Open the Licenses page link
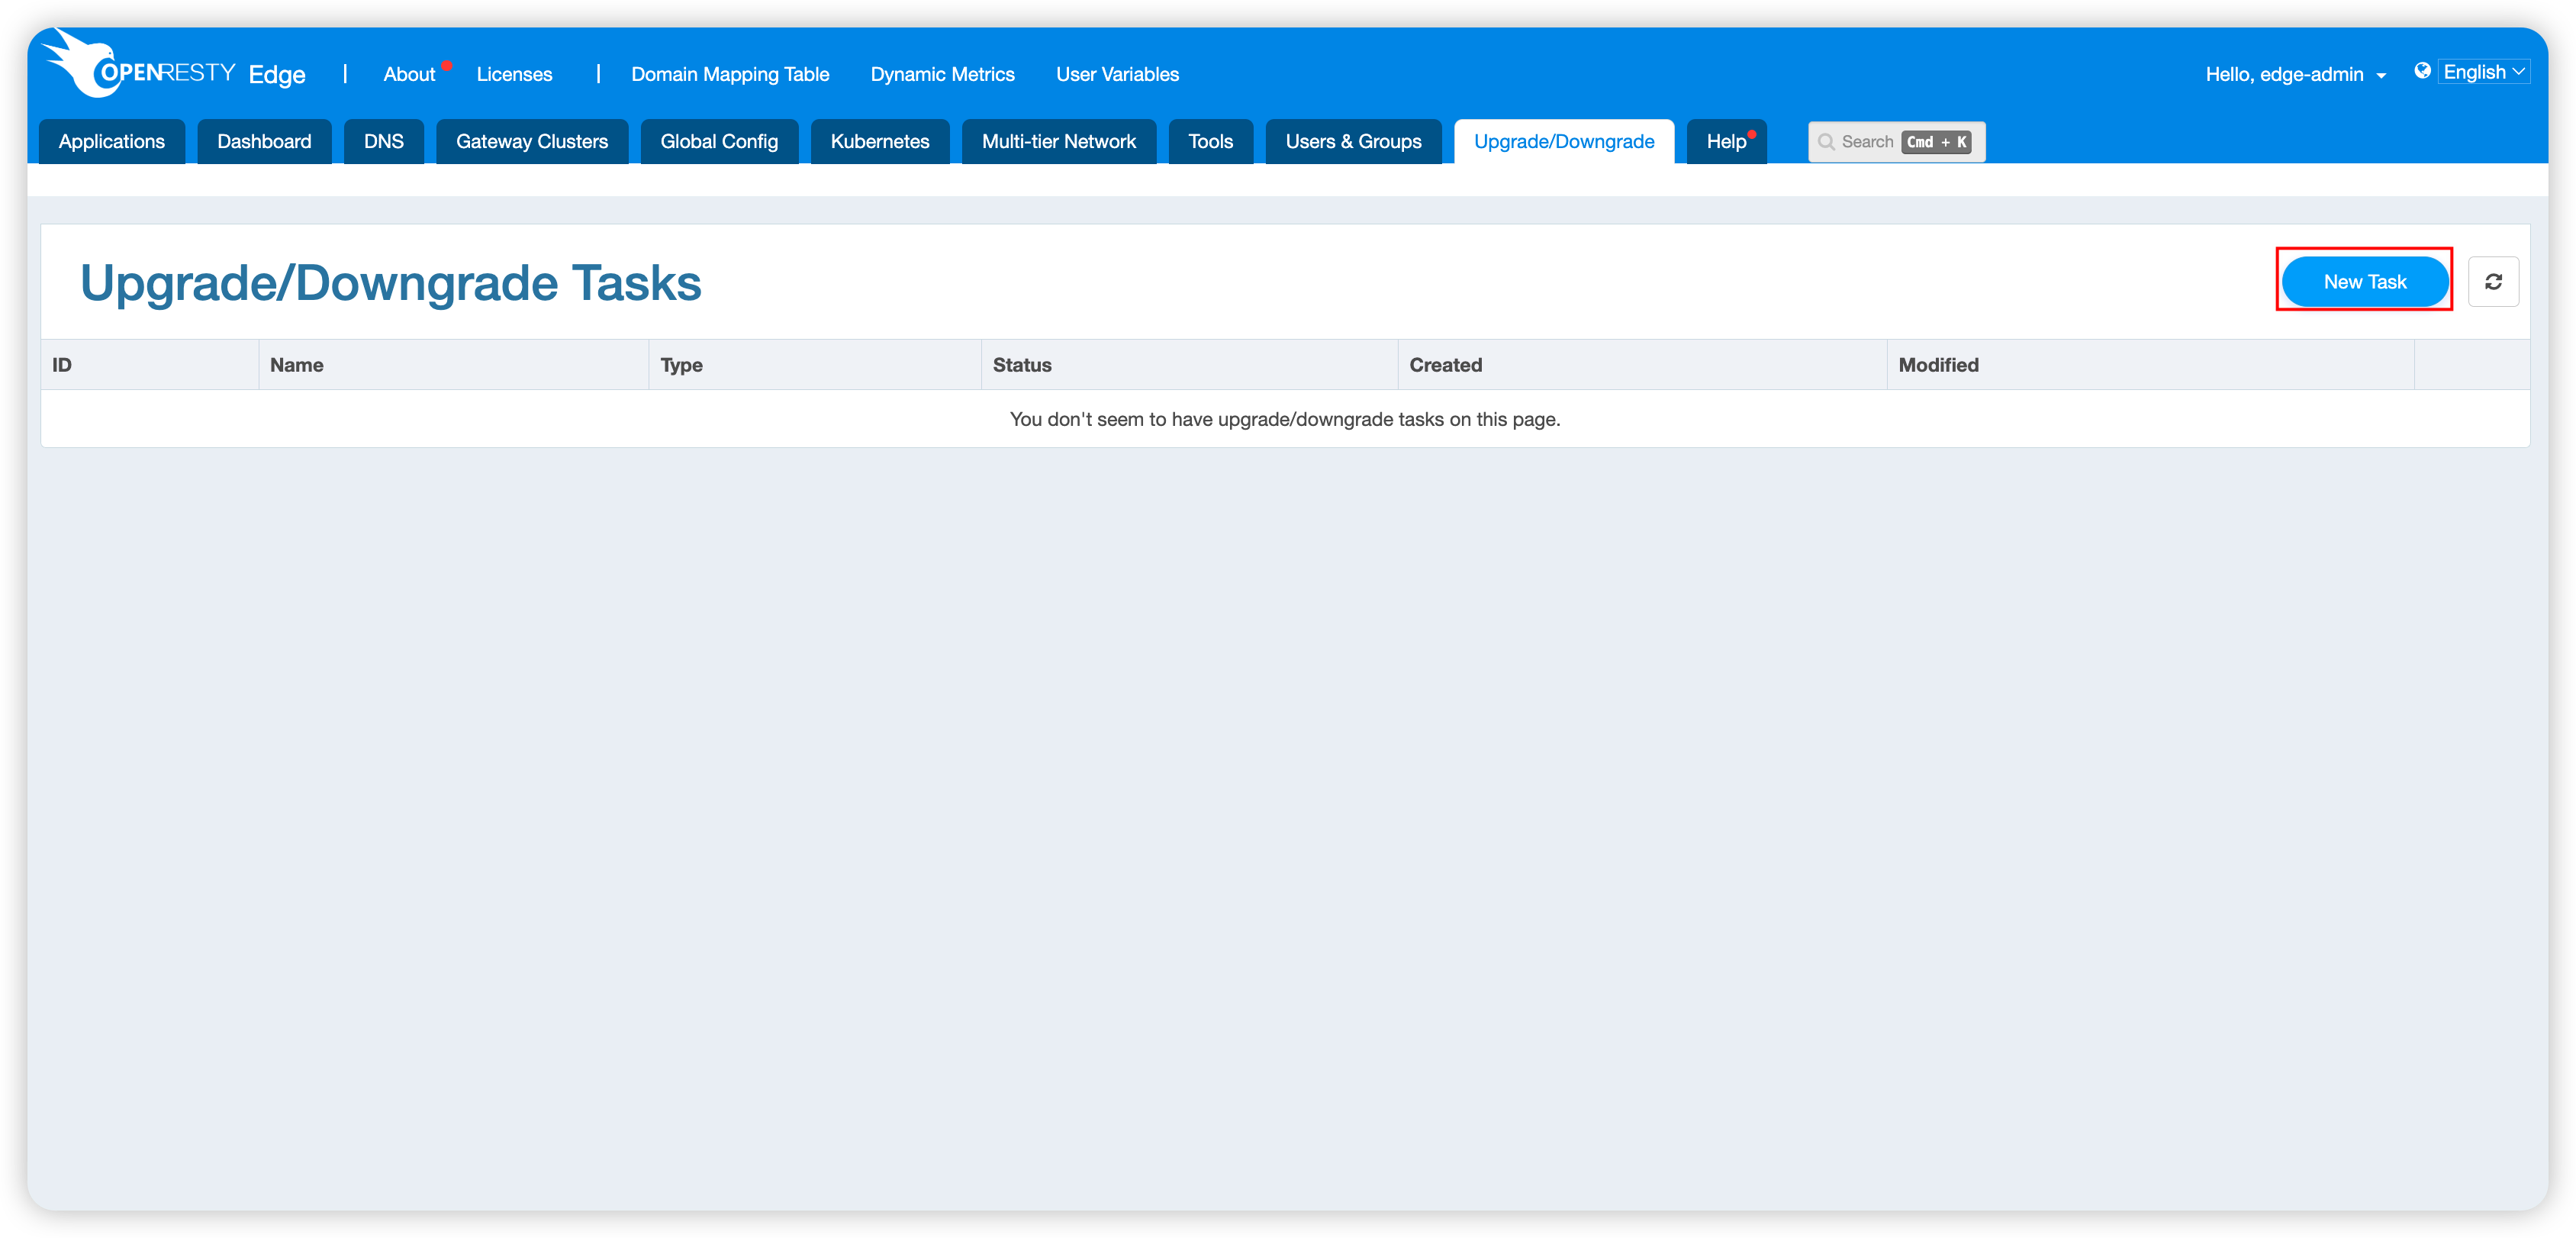This screenshot has height=1238, width=2576. (514, 74)
